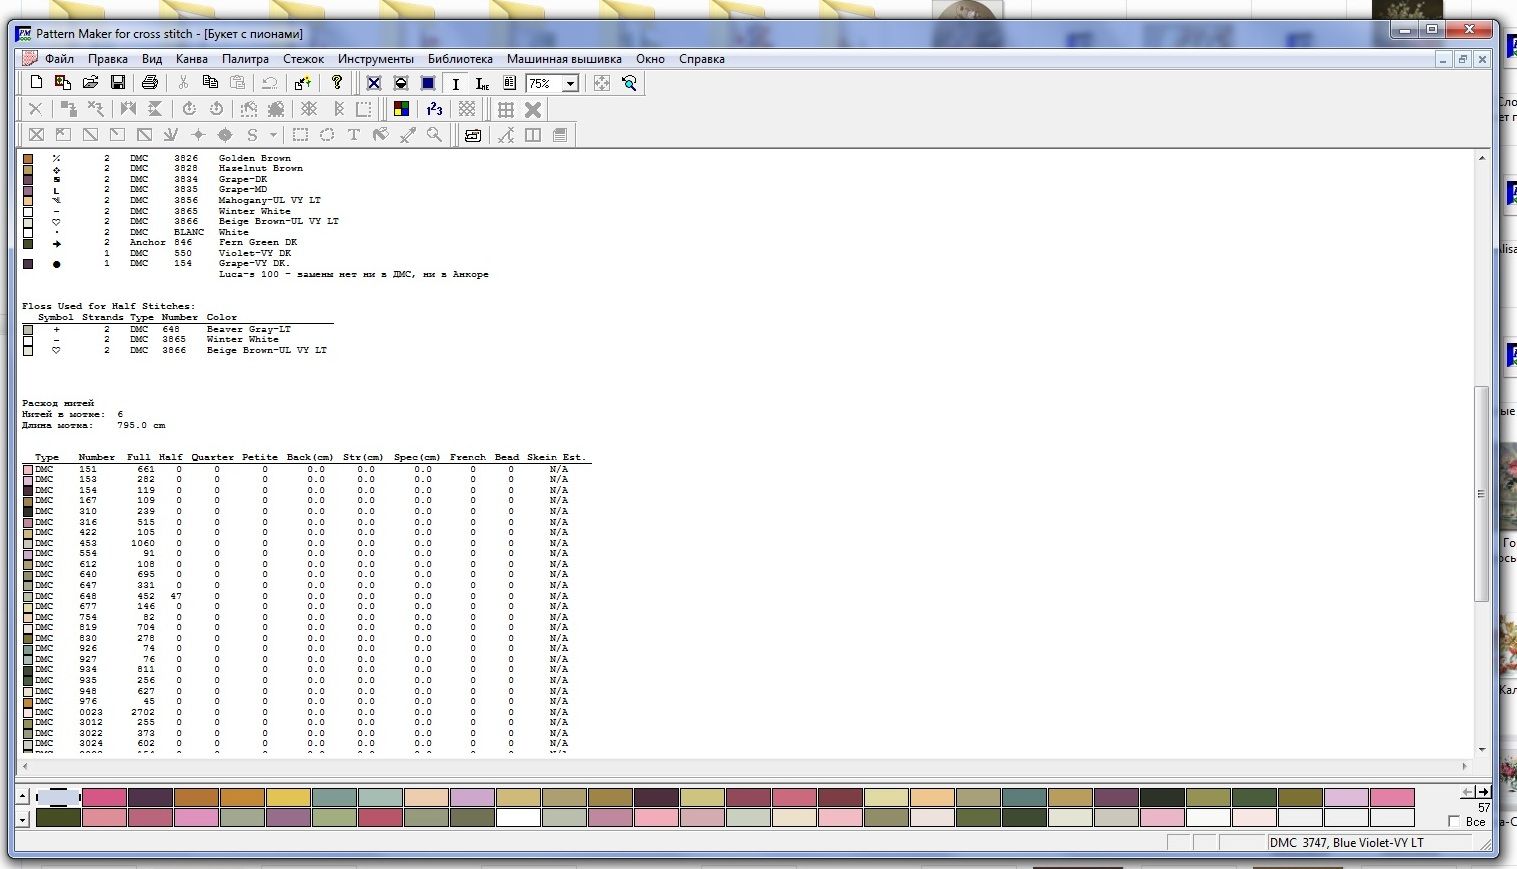Click the sewing machine icon

pos(473,135)
